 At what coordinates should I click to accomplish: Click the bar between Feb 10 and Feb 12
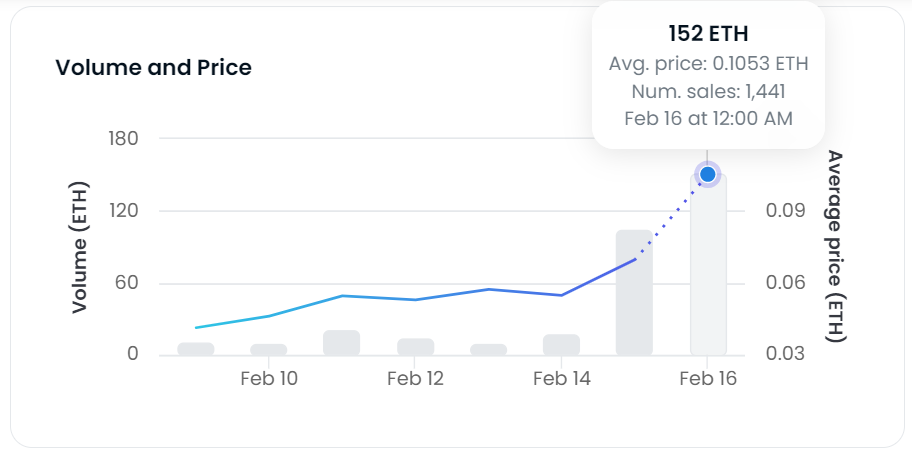(x=342, y=342)
